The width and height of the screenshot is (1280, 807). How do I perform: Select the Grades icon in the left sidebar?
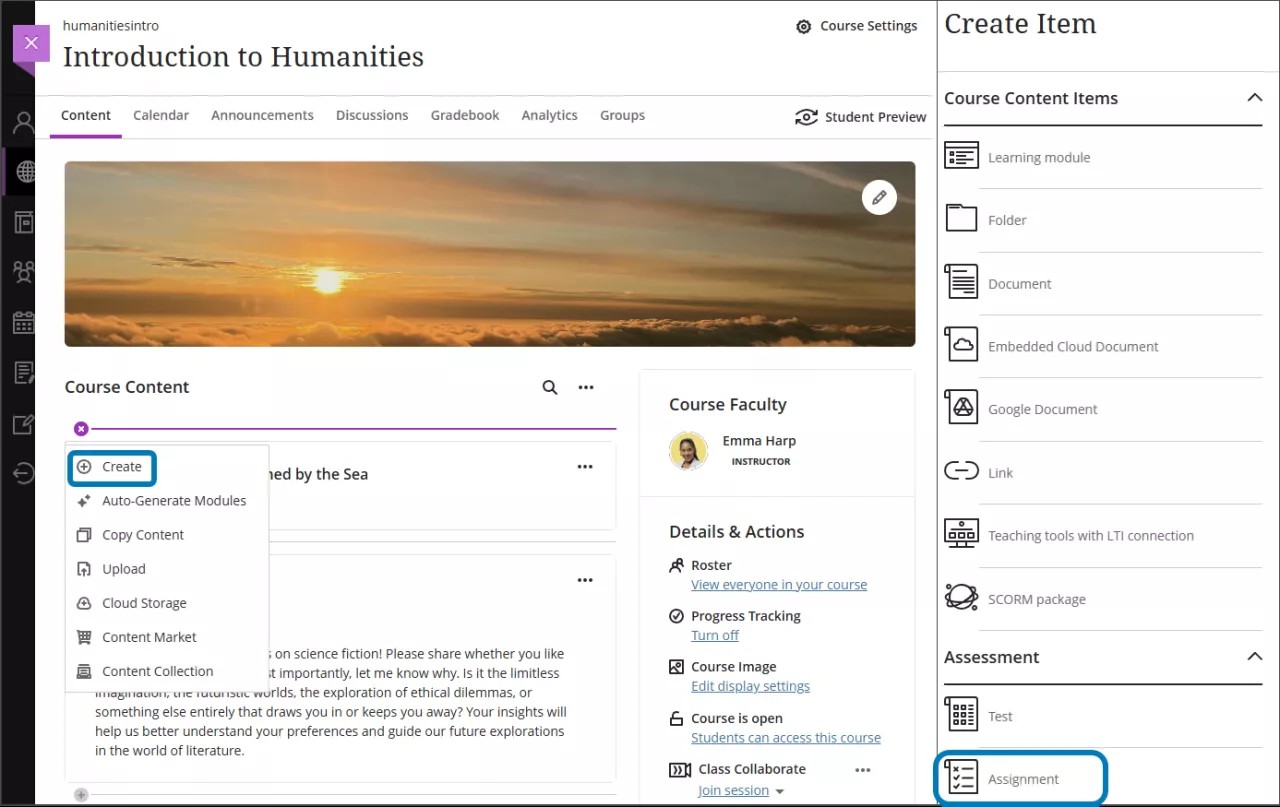[x=22, y=422]
